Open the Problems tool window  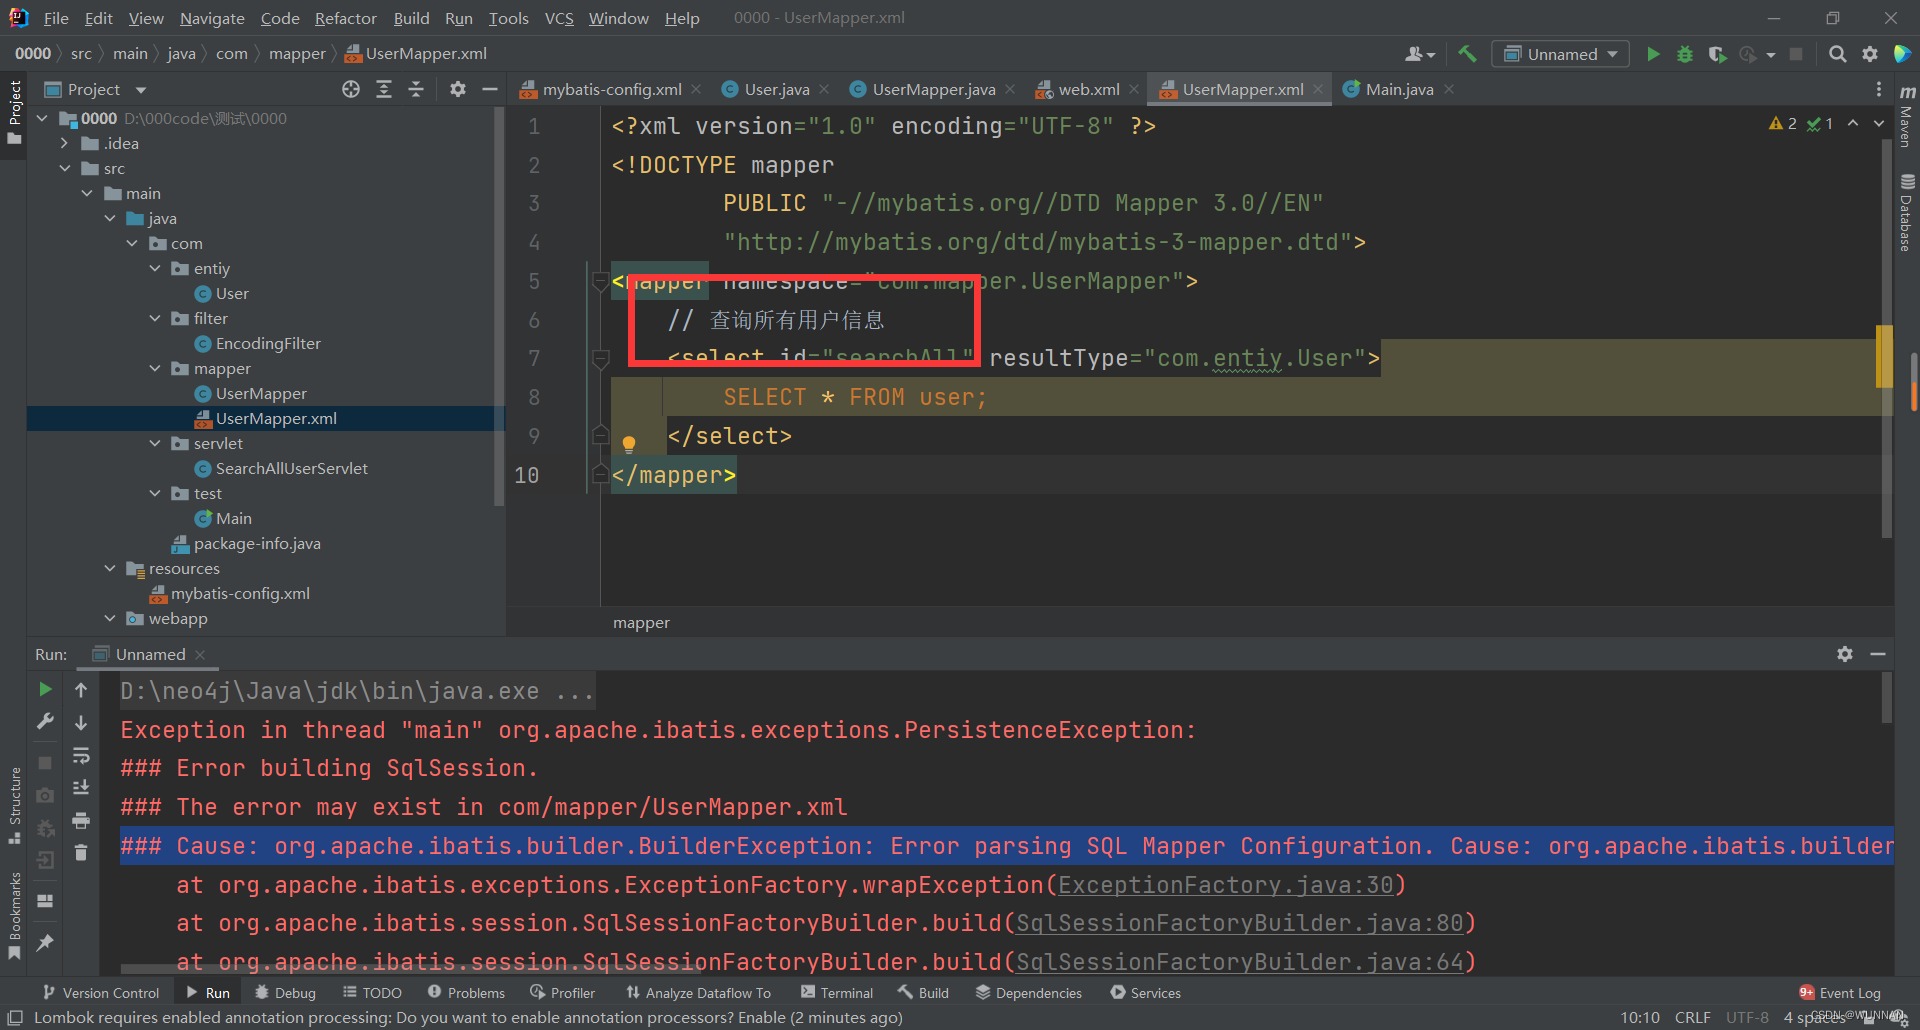466,993
